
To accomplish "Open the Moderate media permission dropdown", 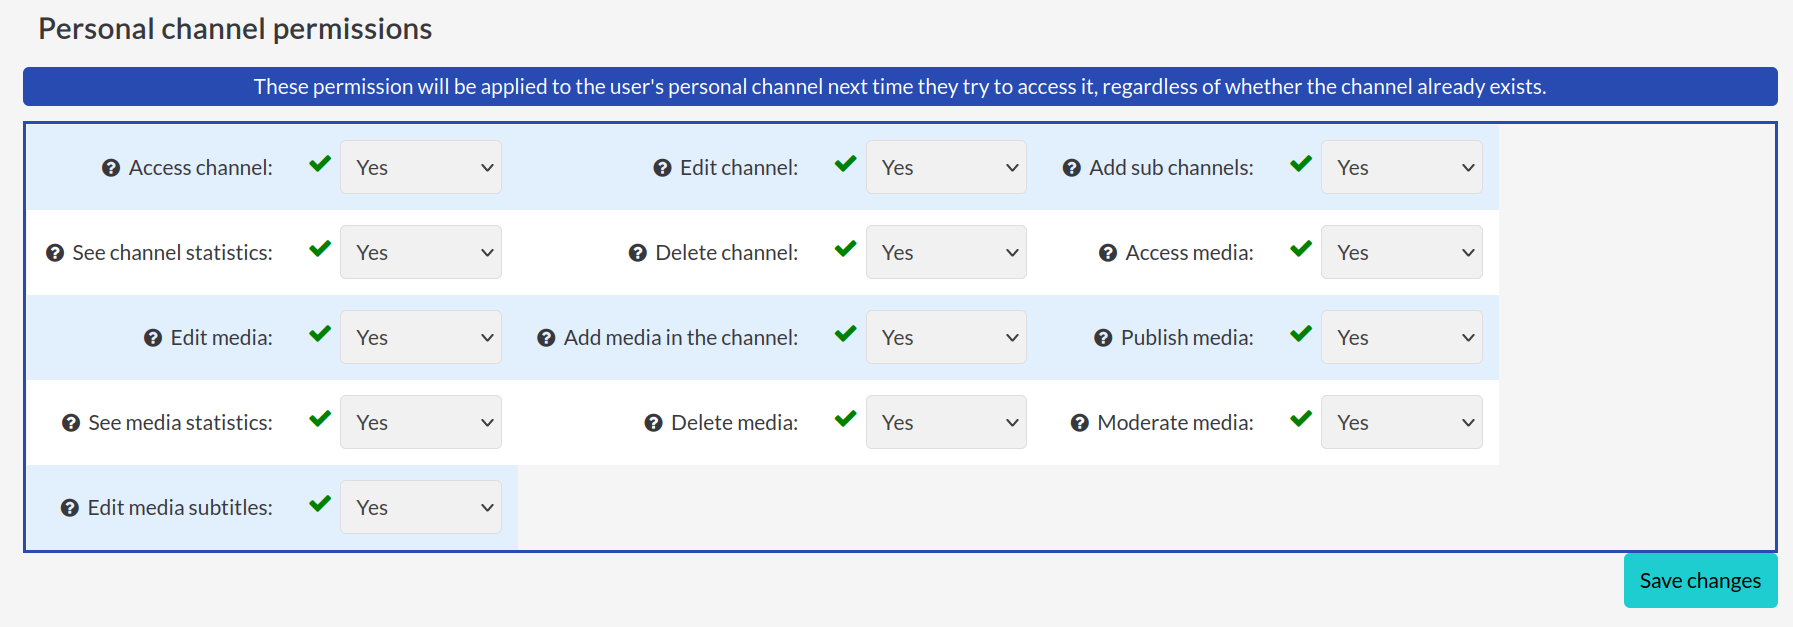I will (x=1402, y=422).
